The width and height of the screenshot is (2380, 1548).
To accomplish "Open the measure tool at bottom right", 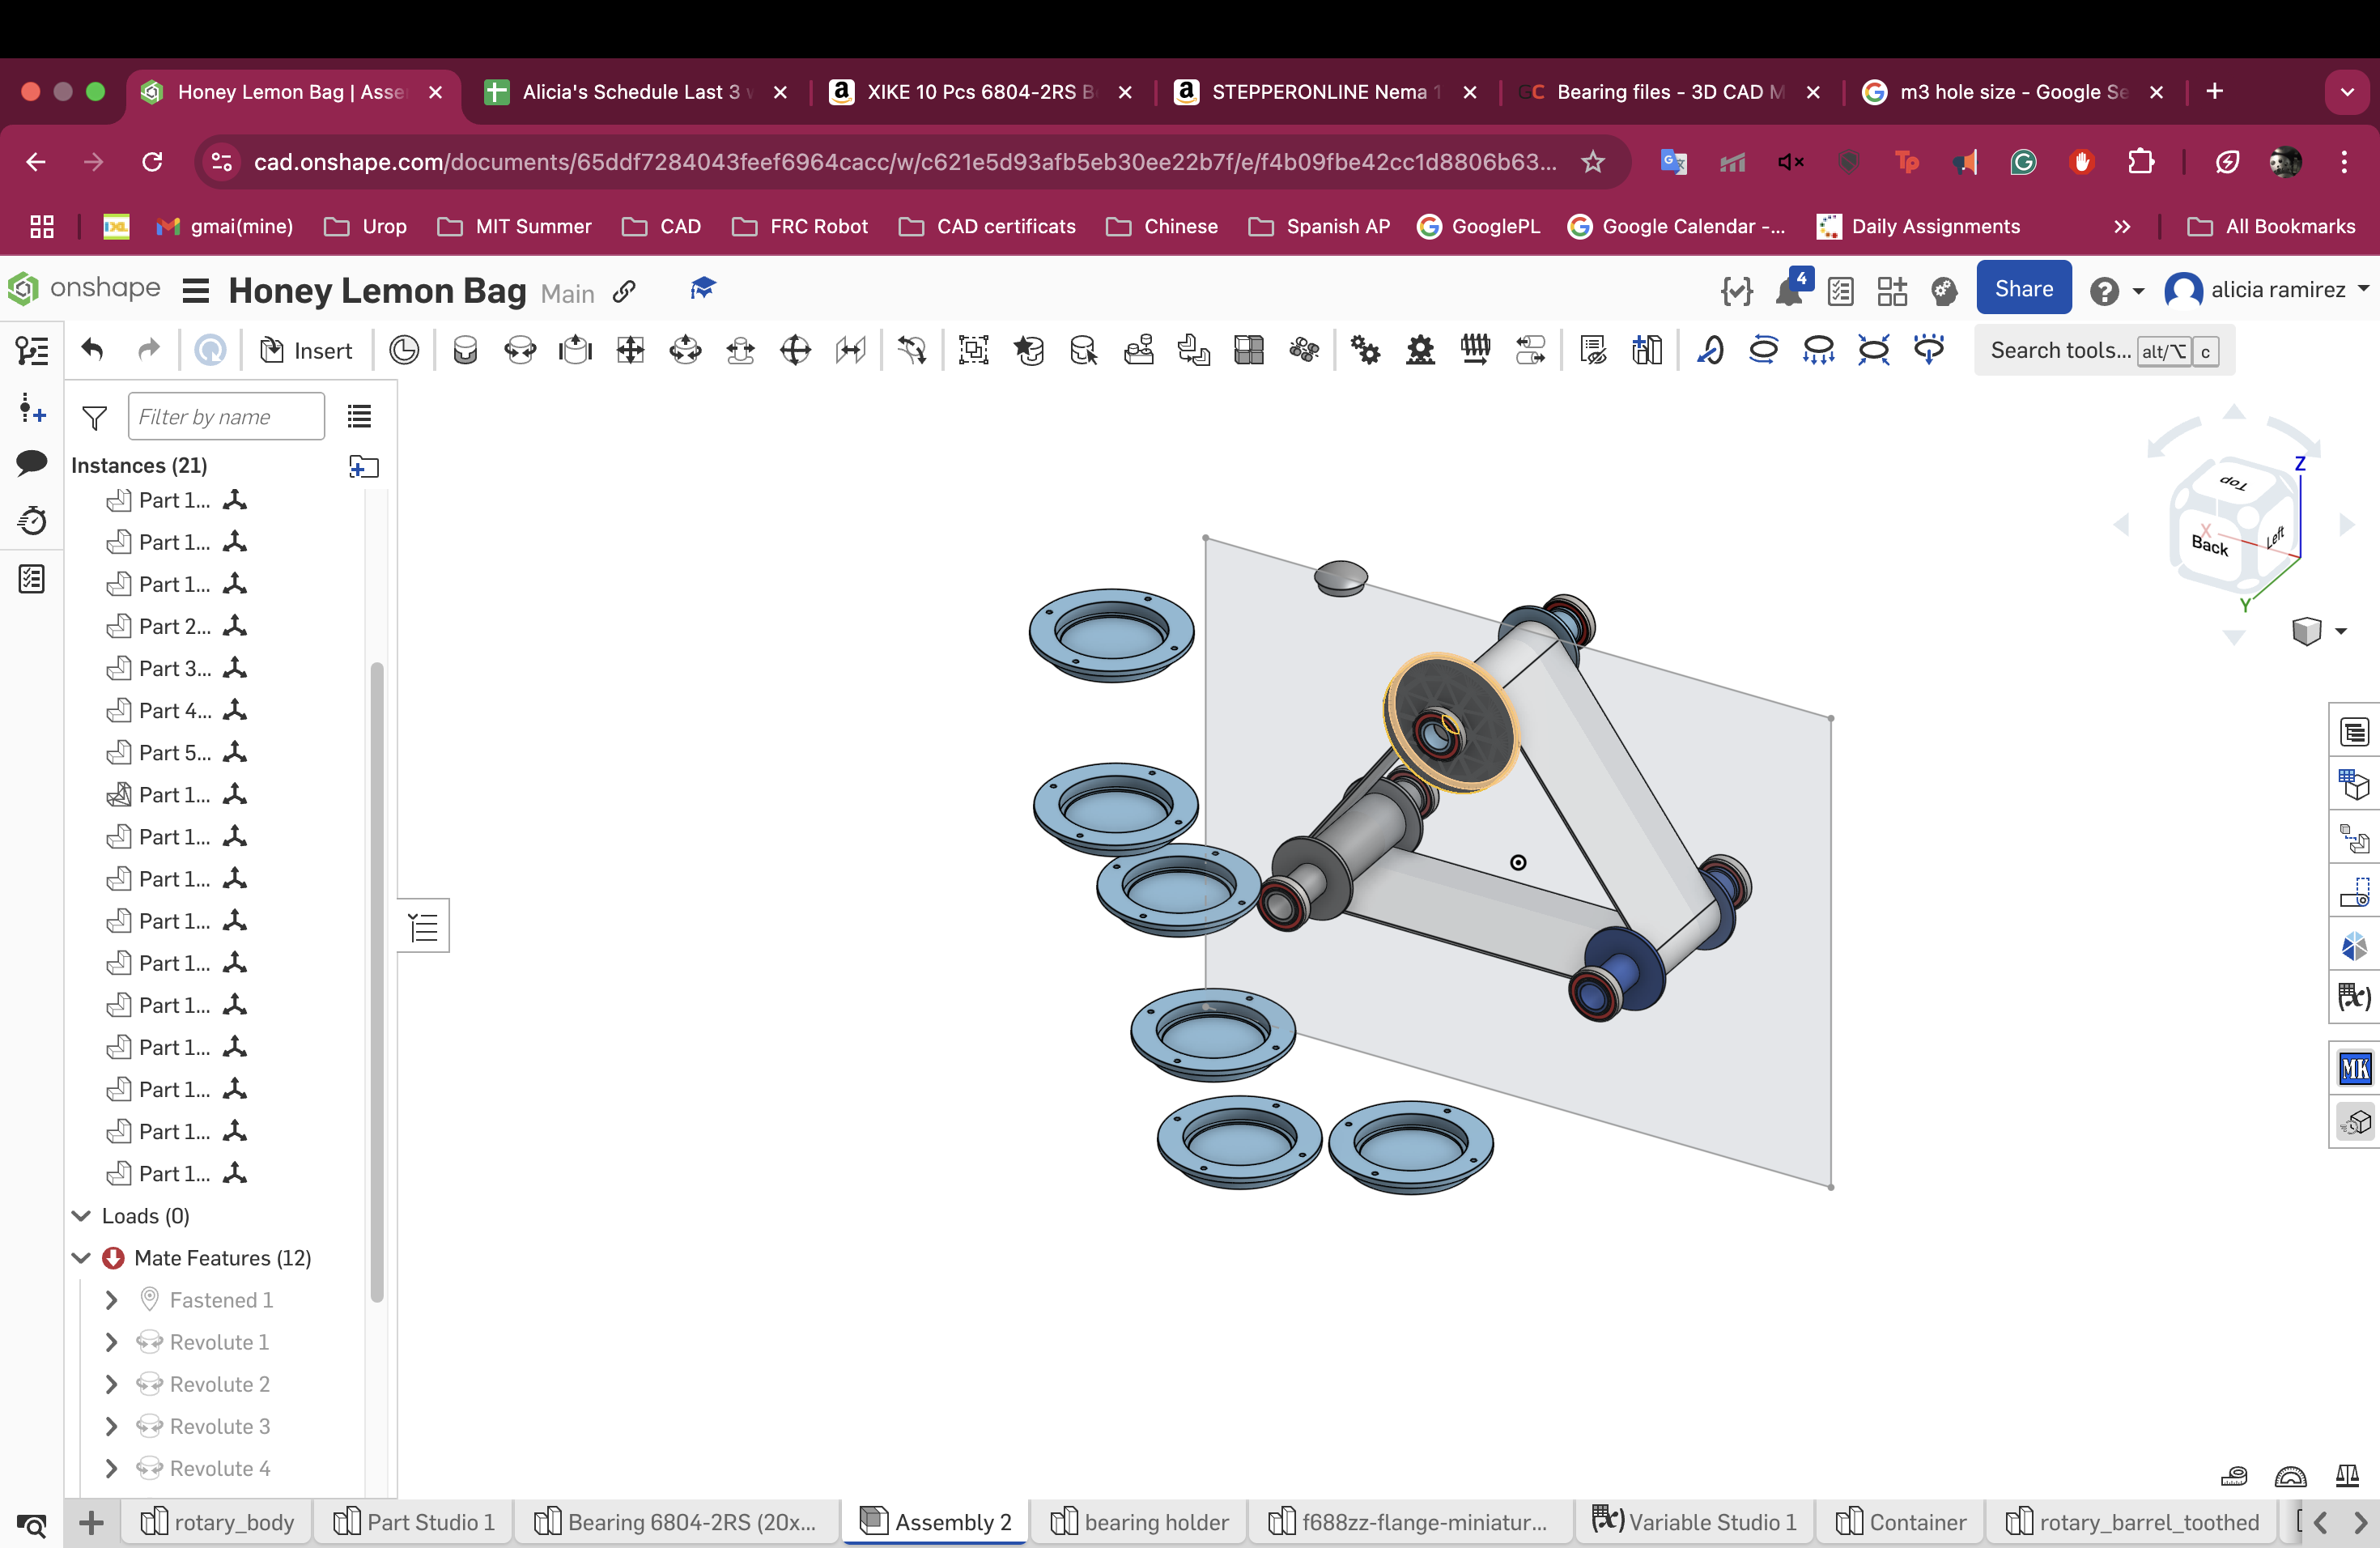I will (2234, 1476).
